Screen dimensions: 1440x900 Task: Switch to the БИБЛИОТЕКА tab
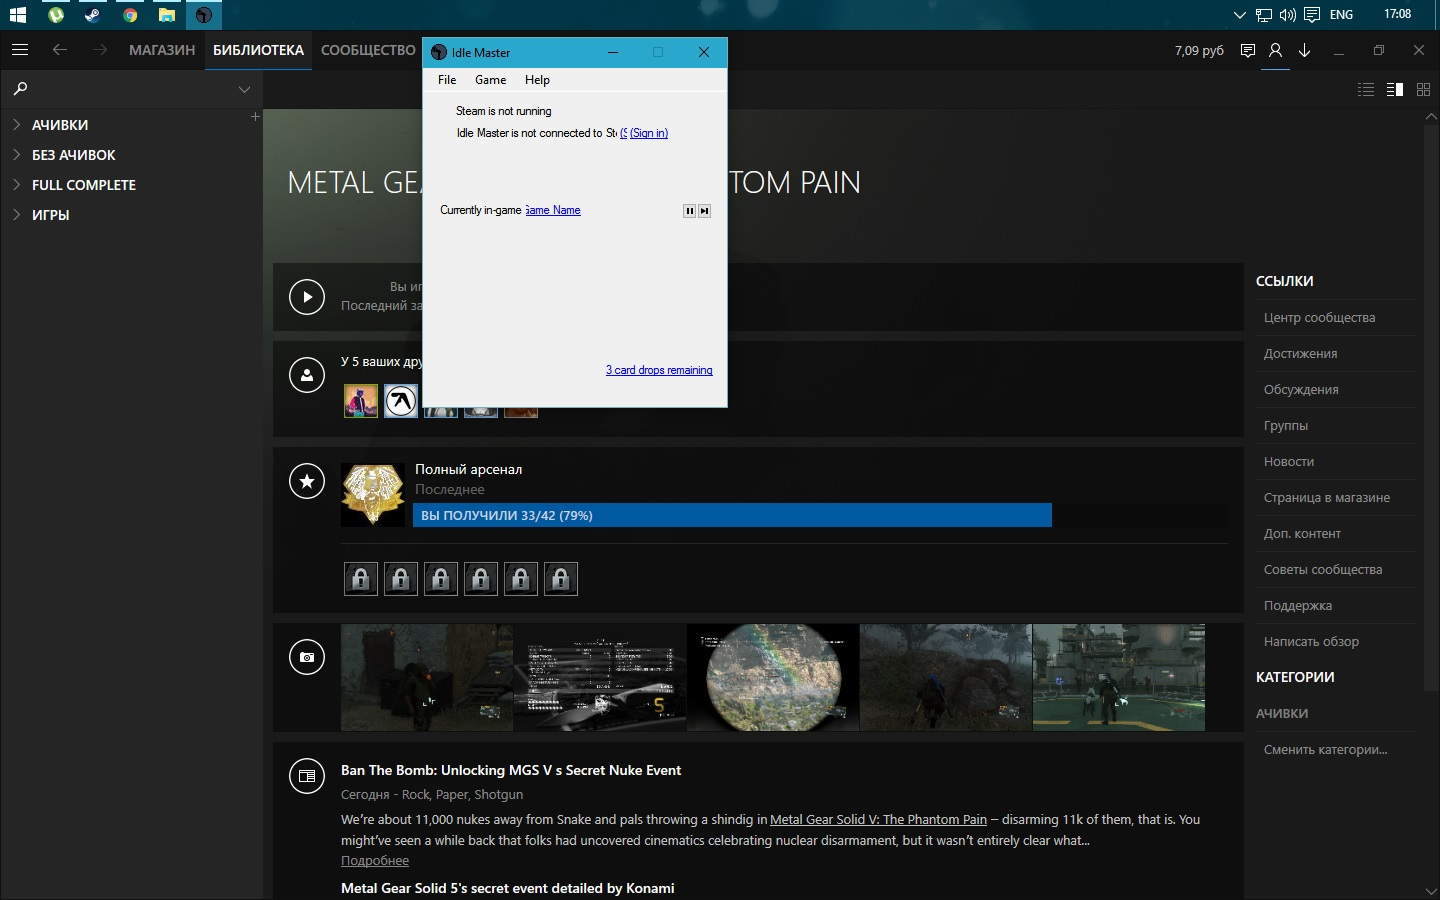pos(258,50)
